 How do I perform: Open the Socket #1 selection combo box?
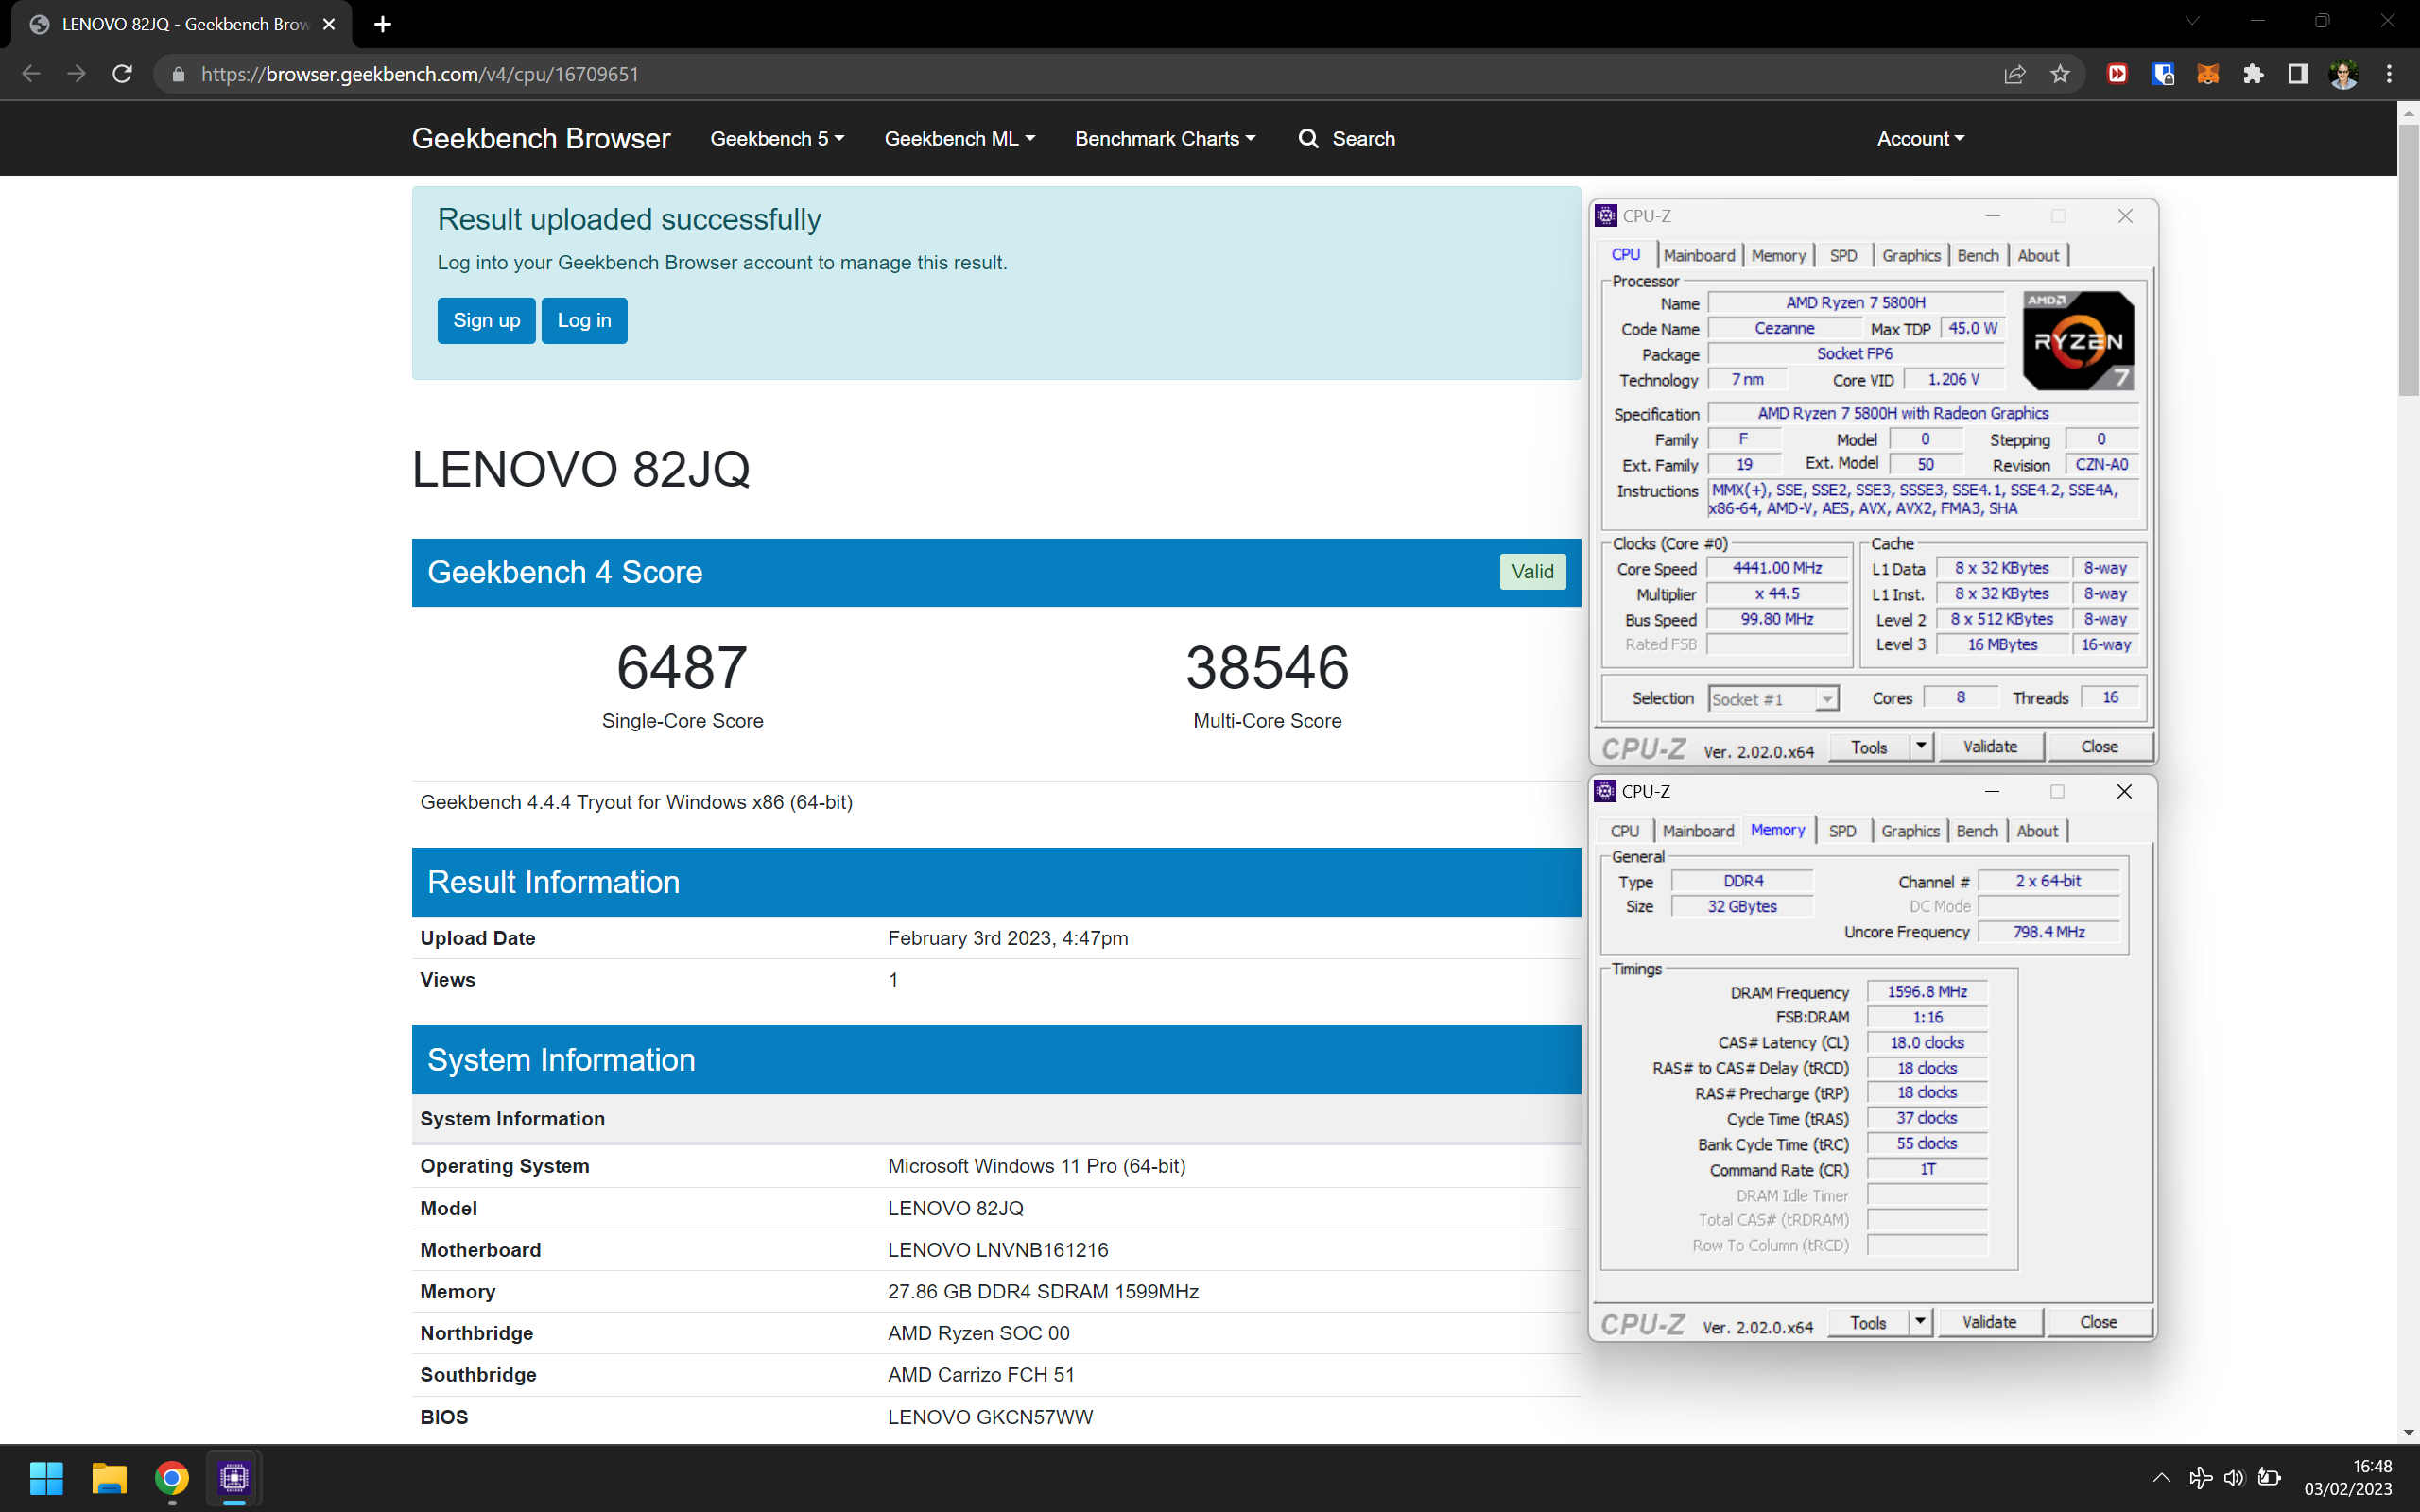click(1773, 699)
